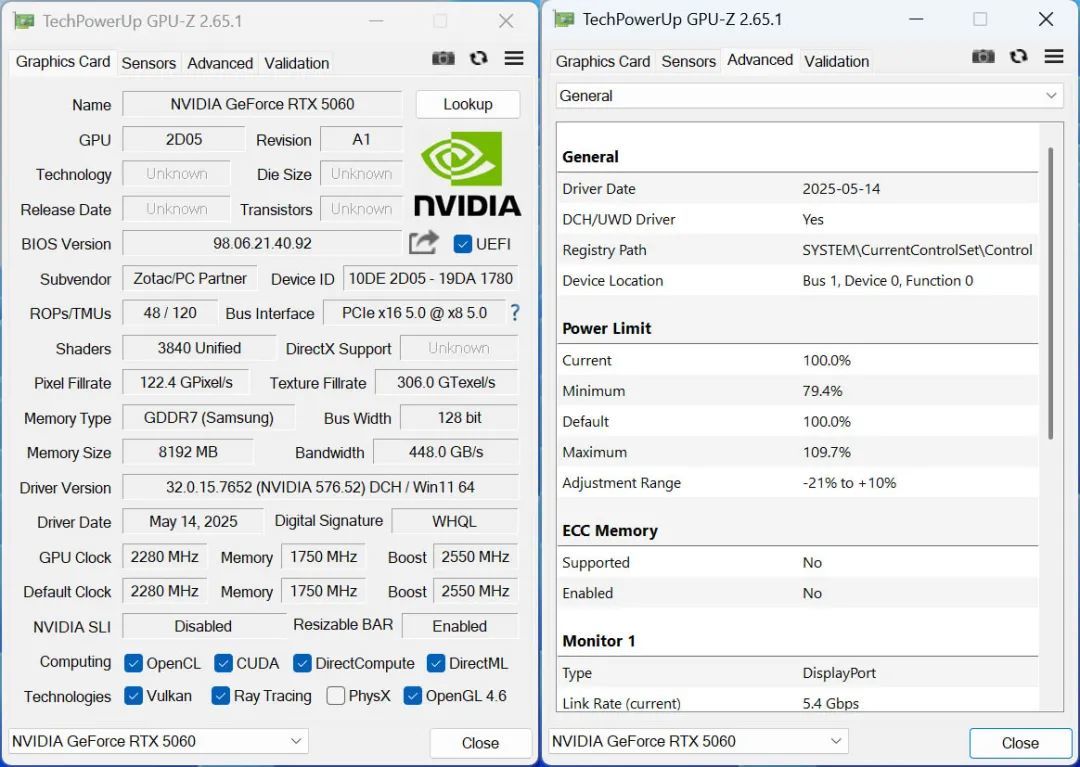Click the DCH/UWD Driver row
Viewport: 1080px width, 767px height.
click(x=798, y=220)
